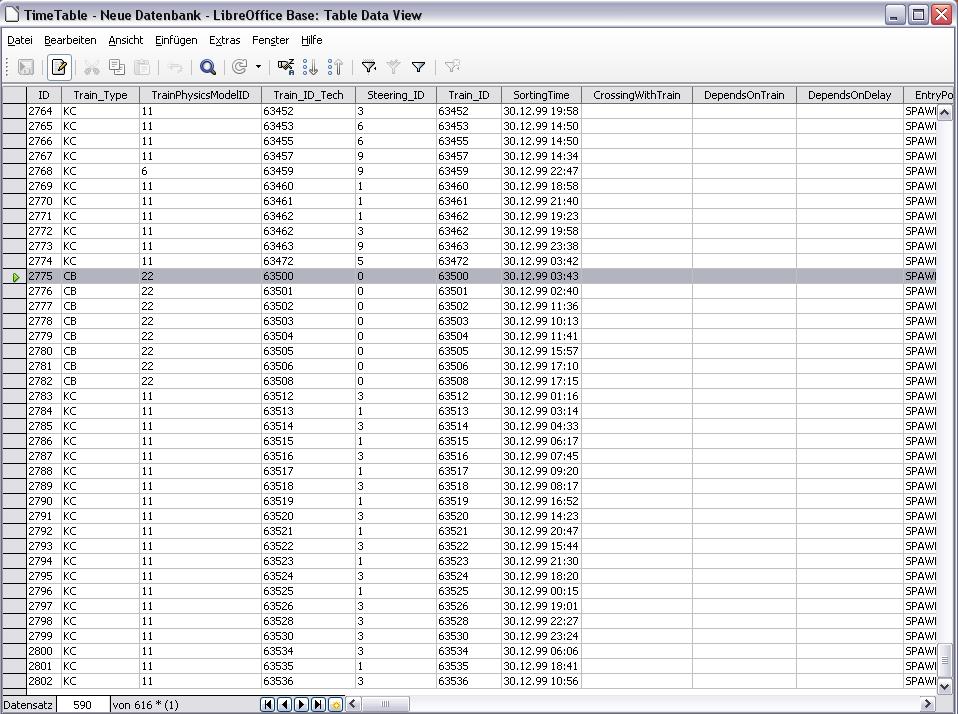Click Sort Ascending icon
The height and width of the screenshot is (714, 958).
click(x=310, y=67)
